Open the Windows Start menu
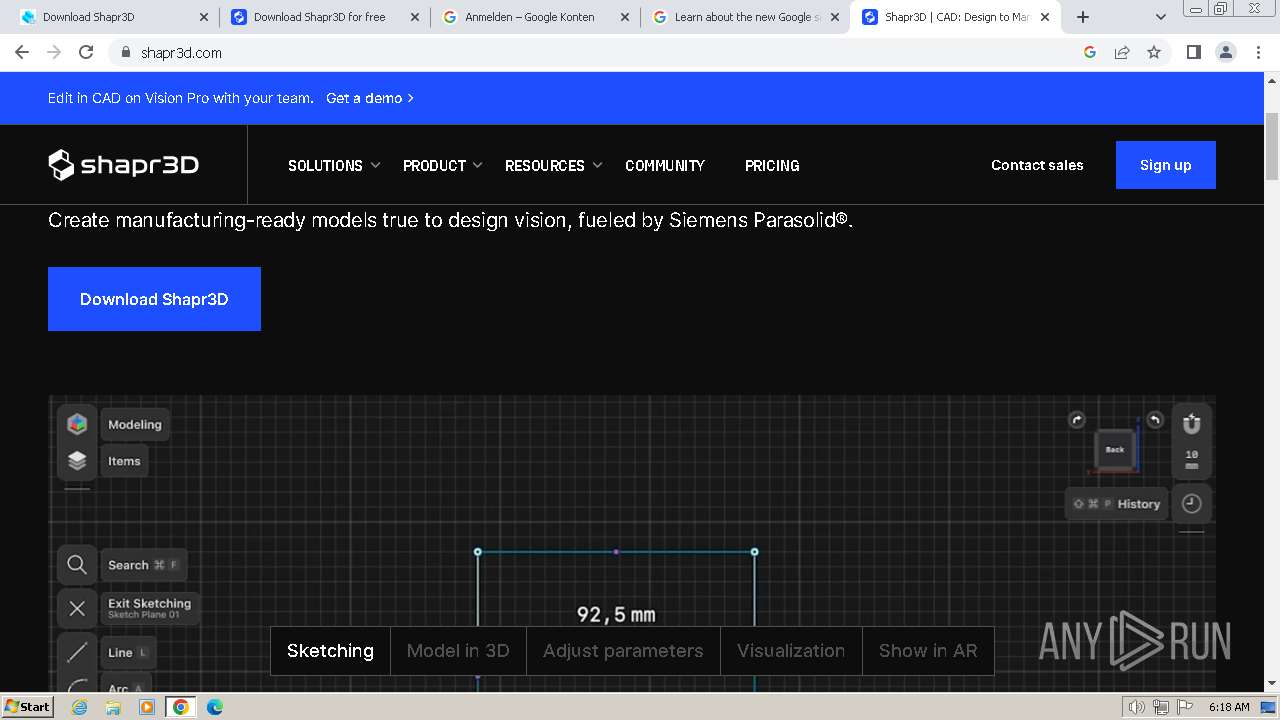 pos(27,707)
